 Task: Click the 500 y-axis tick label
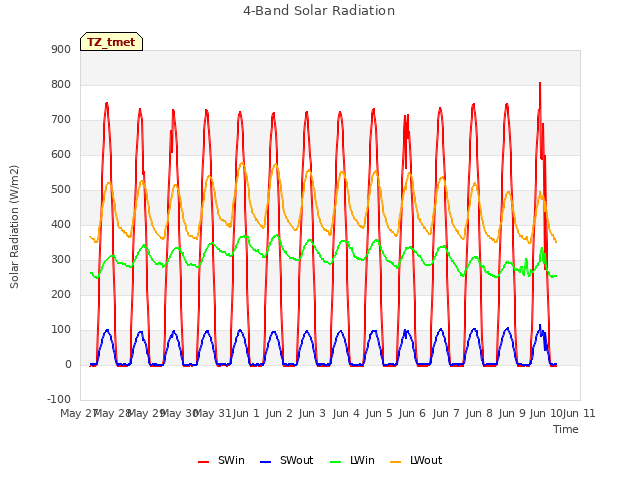click(61, 189)
